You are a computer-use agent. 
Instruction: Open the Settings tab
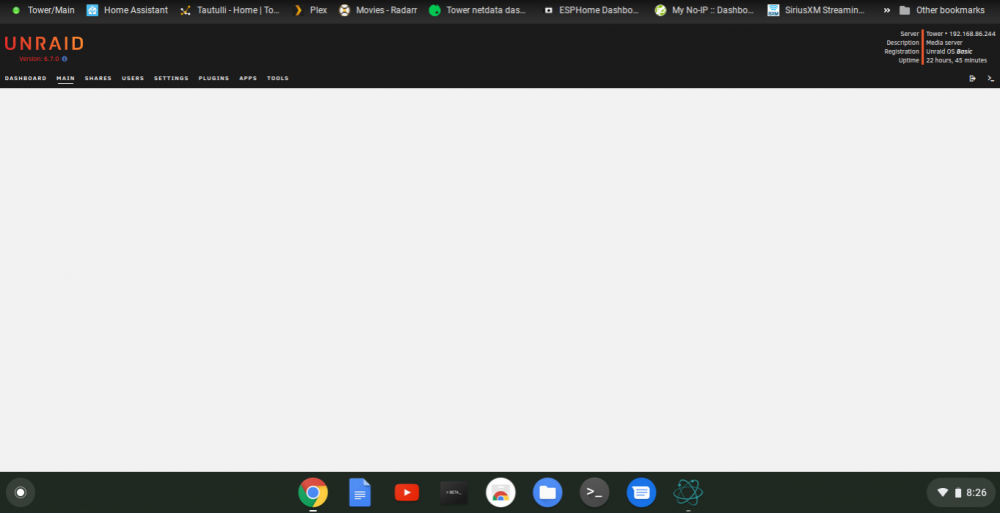[x=171, y=78]
